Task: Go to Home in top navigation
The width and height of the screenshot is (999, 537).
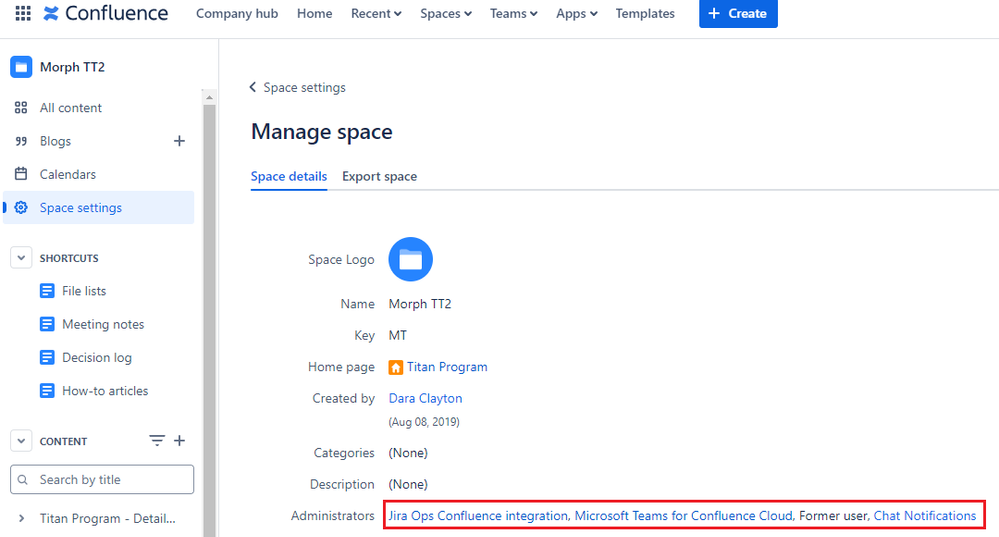Action: tap(315, 13)
